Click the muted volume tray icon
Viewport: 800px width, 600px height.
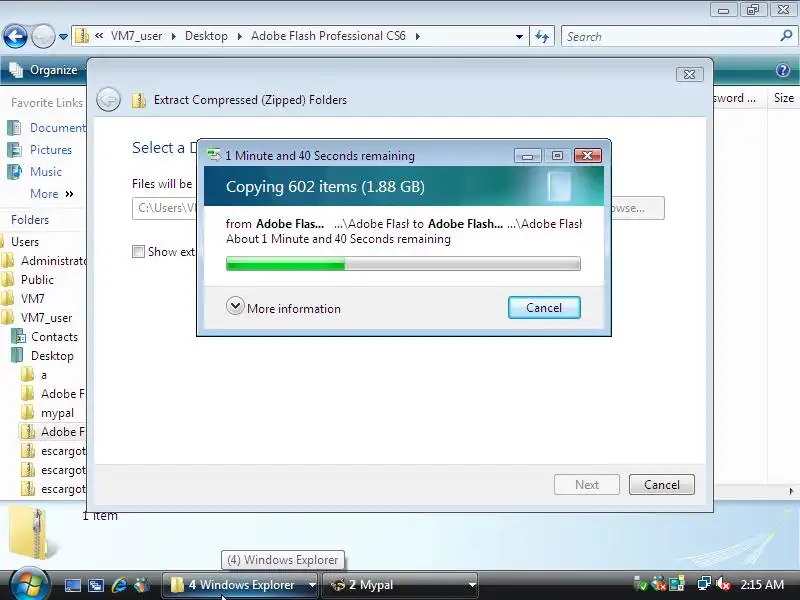click(722, 584)
